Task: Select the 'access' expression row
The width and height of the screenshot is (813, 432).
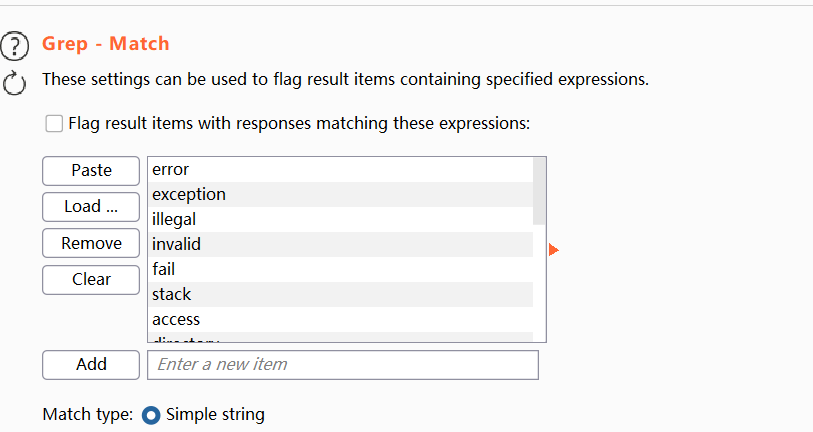Action: point(340,319)
